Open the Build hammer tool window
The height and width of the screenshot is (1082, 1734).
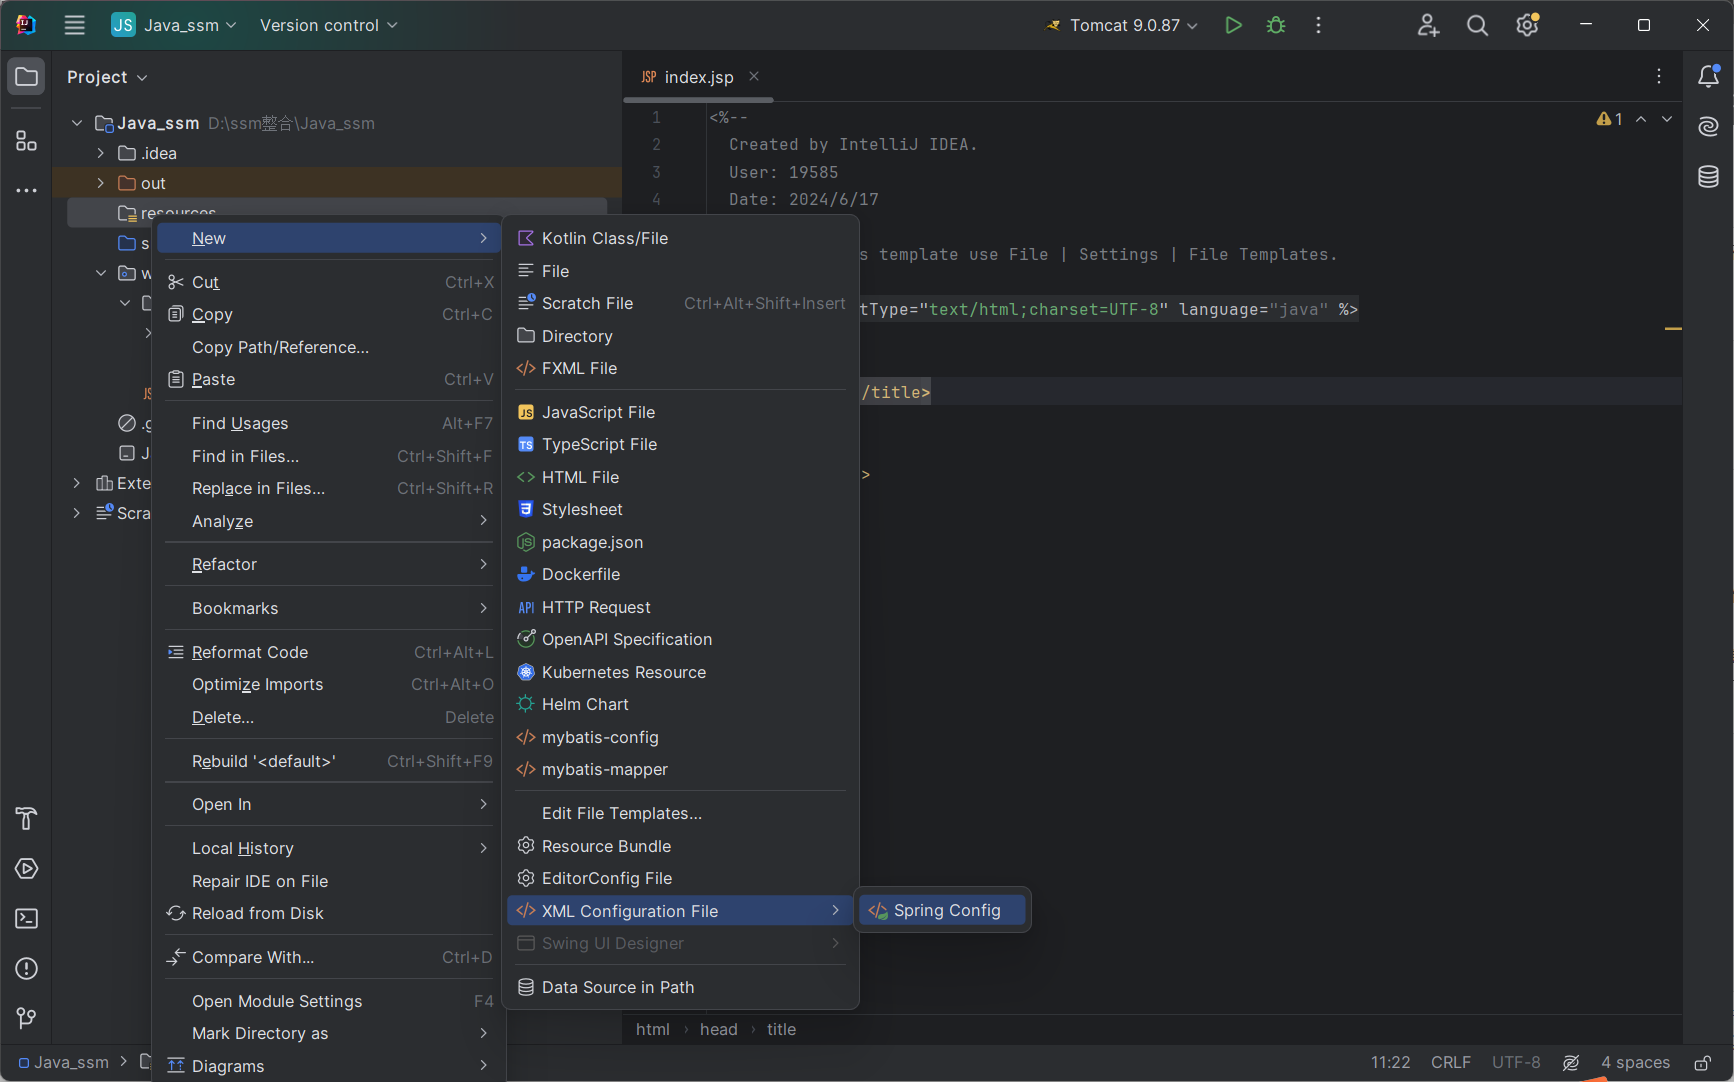pos(27,818)
